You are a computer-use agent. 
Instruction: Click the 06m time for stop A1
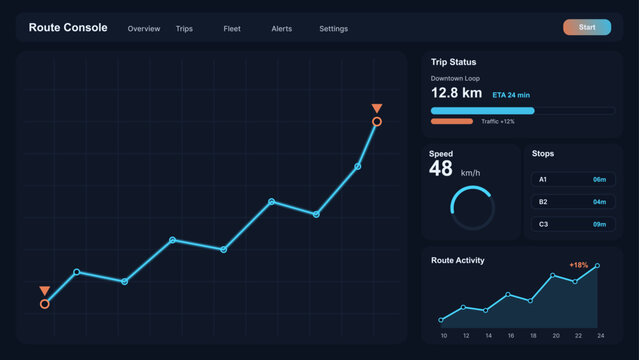599,180
